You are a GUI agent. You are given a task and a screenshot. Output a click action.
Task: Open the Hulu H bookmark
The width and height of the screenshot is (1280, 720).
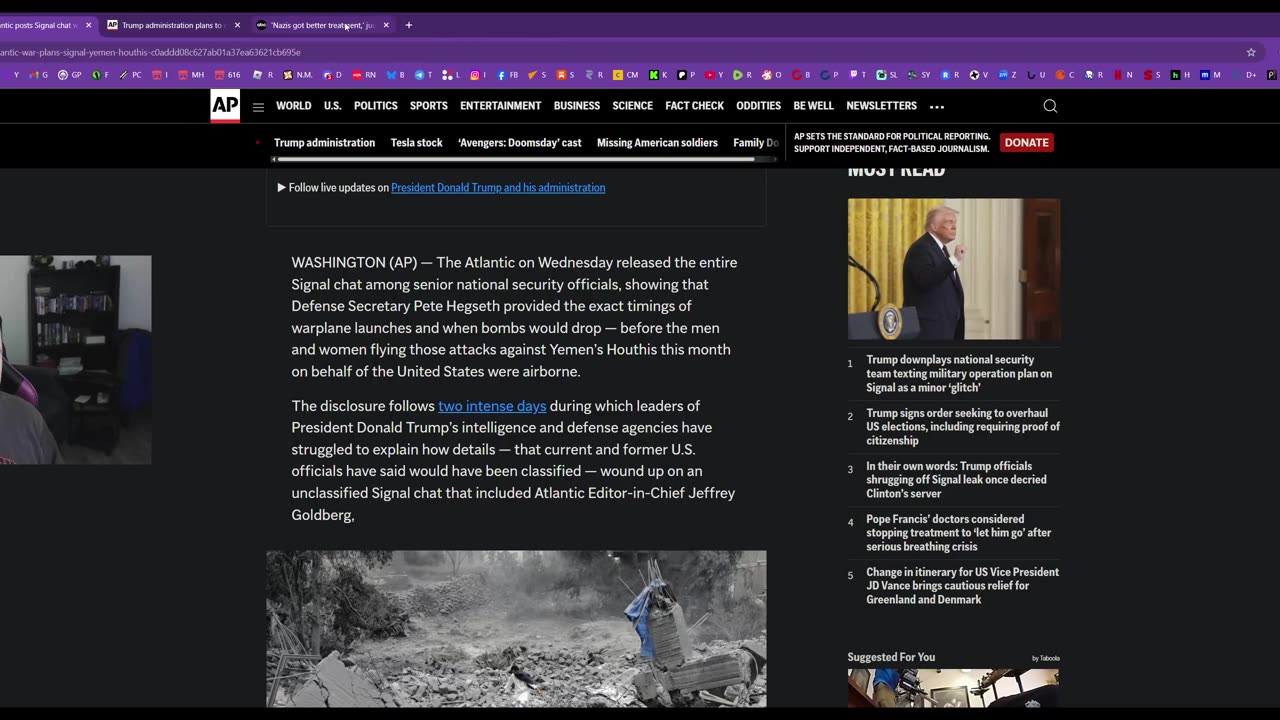click(1179, 75)
